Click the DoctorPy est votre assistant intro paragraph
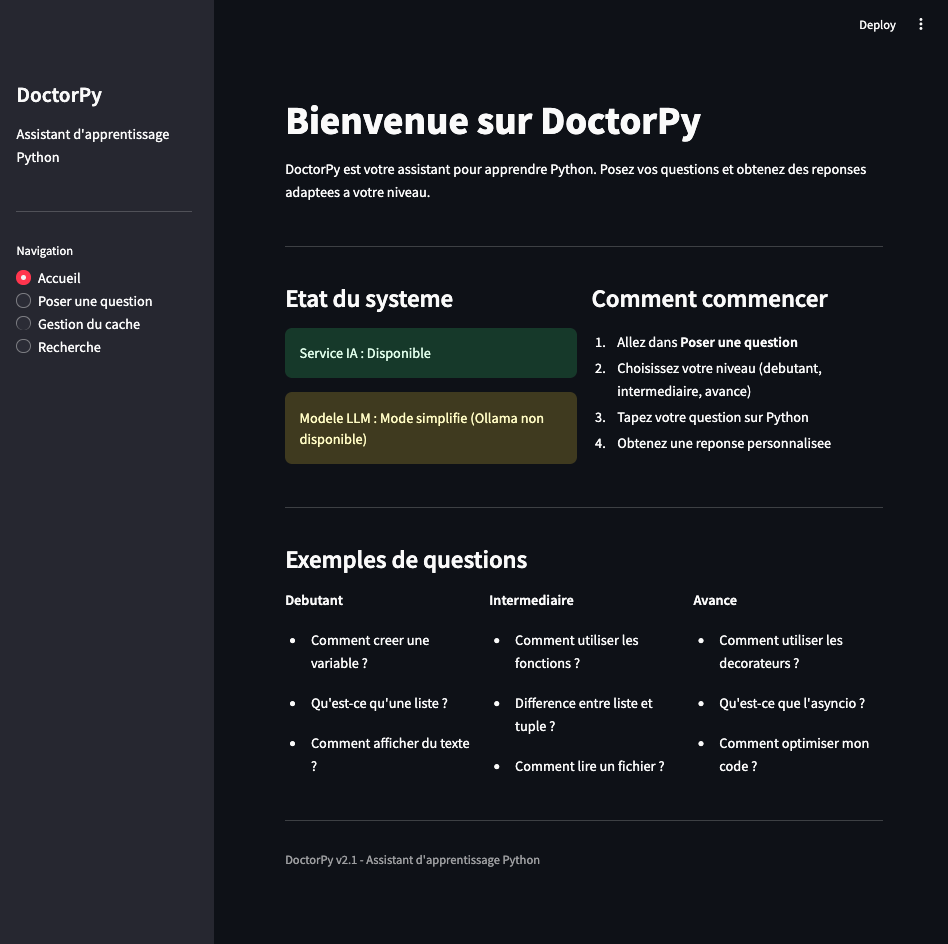948x944 pixels. (x=576, y=181)
